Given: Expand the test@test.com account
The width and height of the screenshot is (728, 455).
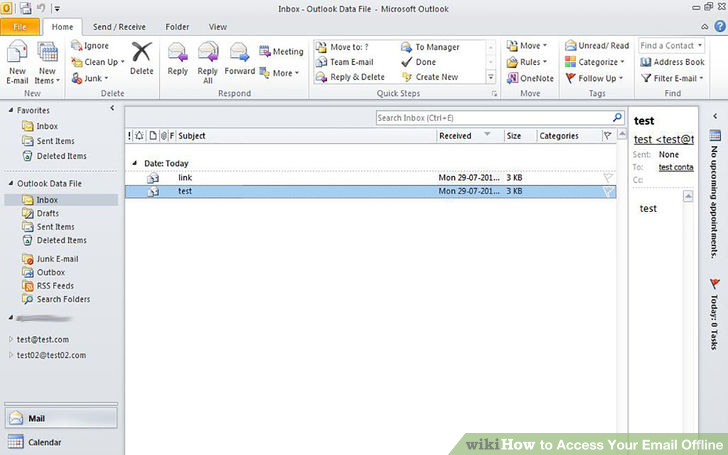Looking at the screenshot, I should coord(11,339).
